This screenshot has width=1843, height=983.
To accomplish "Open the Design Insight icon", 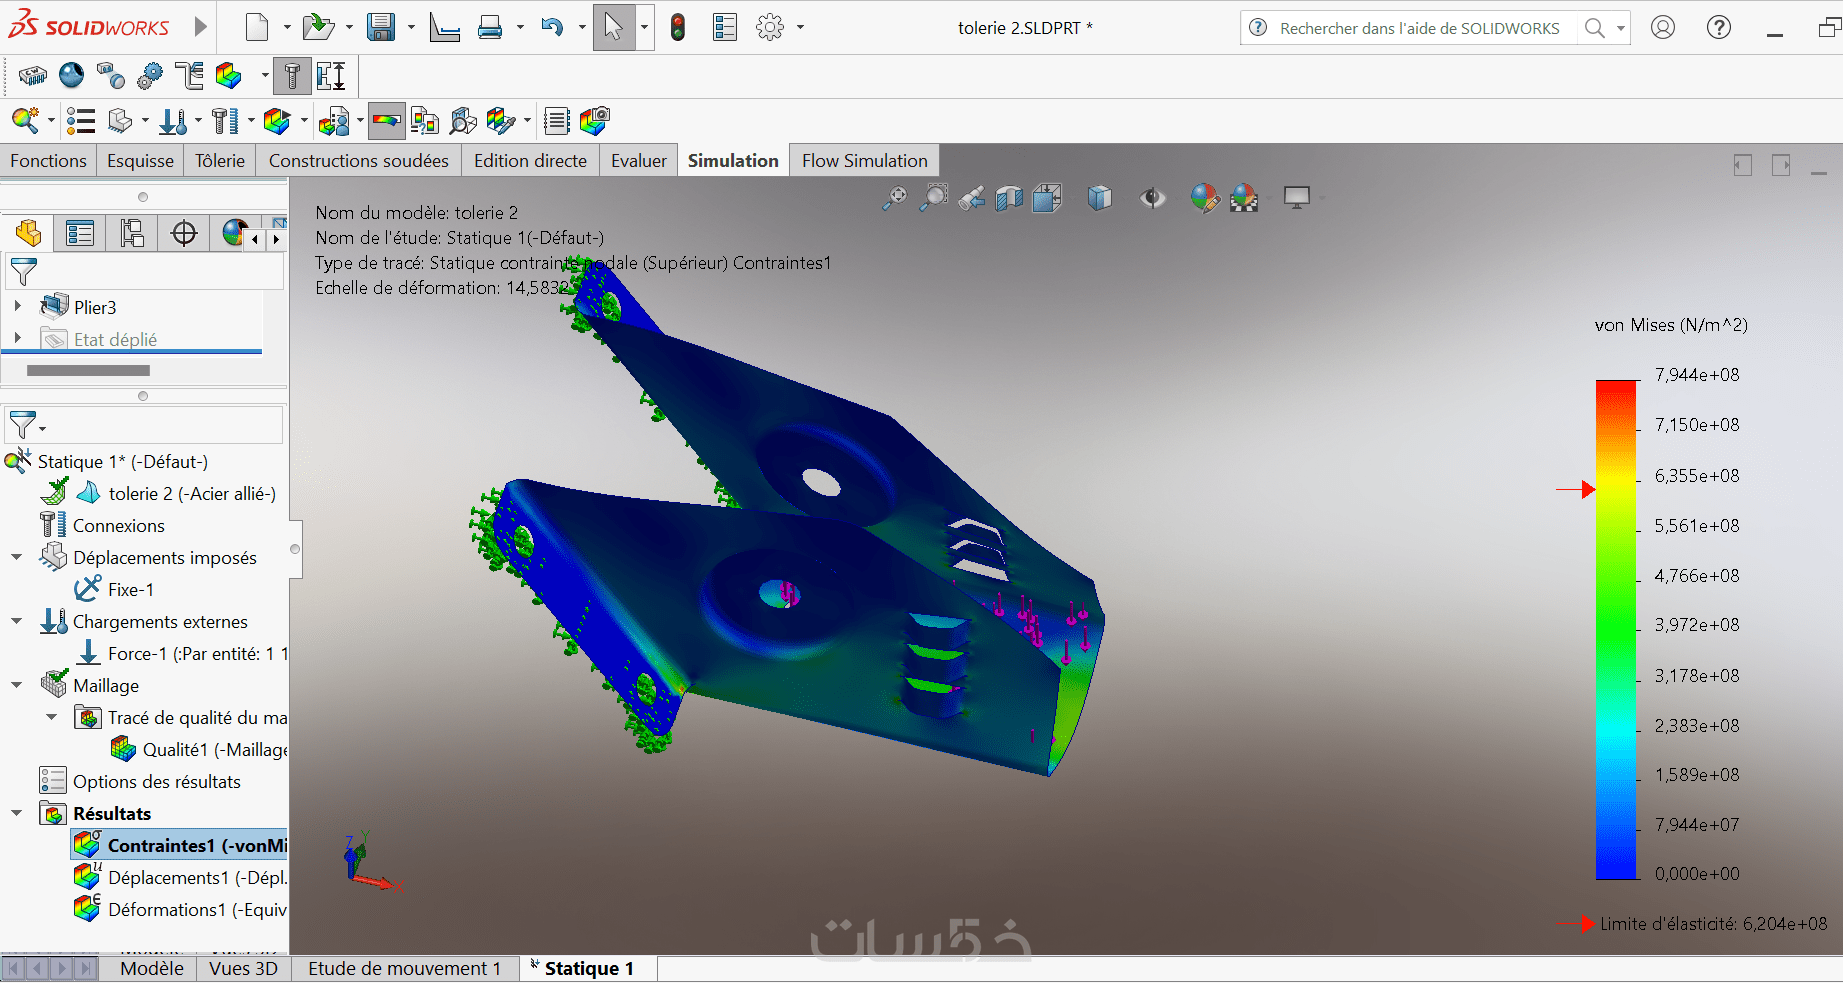I will point(463,121).
